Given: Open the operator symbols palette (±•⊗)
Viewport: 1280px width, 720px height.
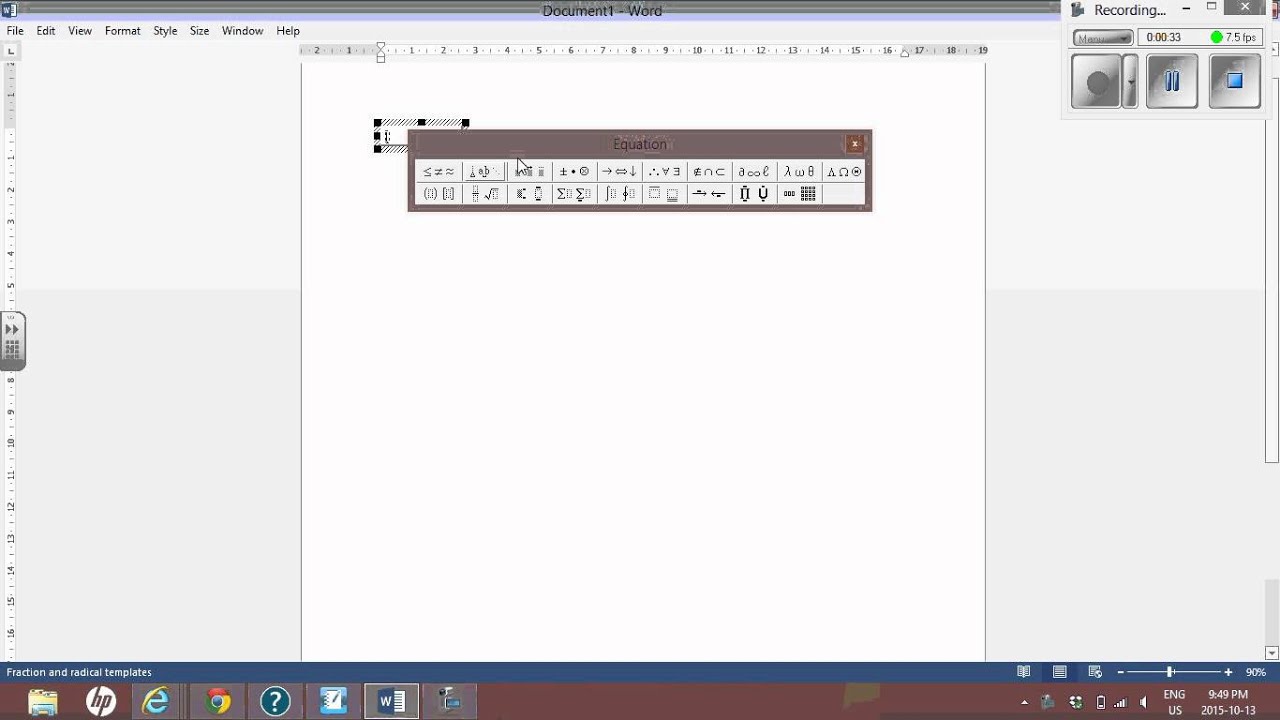Looking at the screenshot, I should click(574, 172).
